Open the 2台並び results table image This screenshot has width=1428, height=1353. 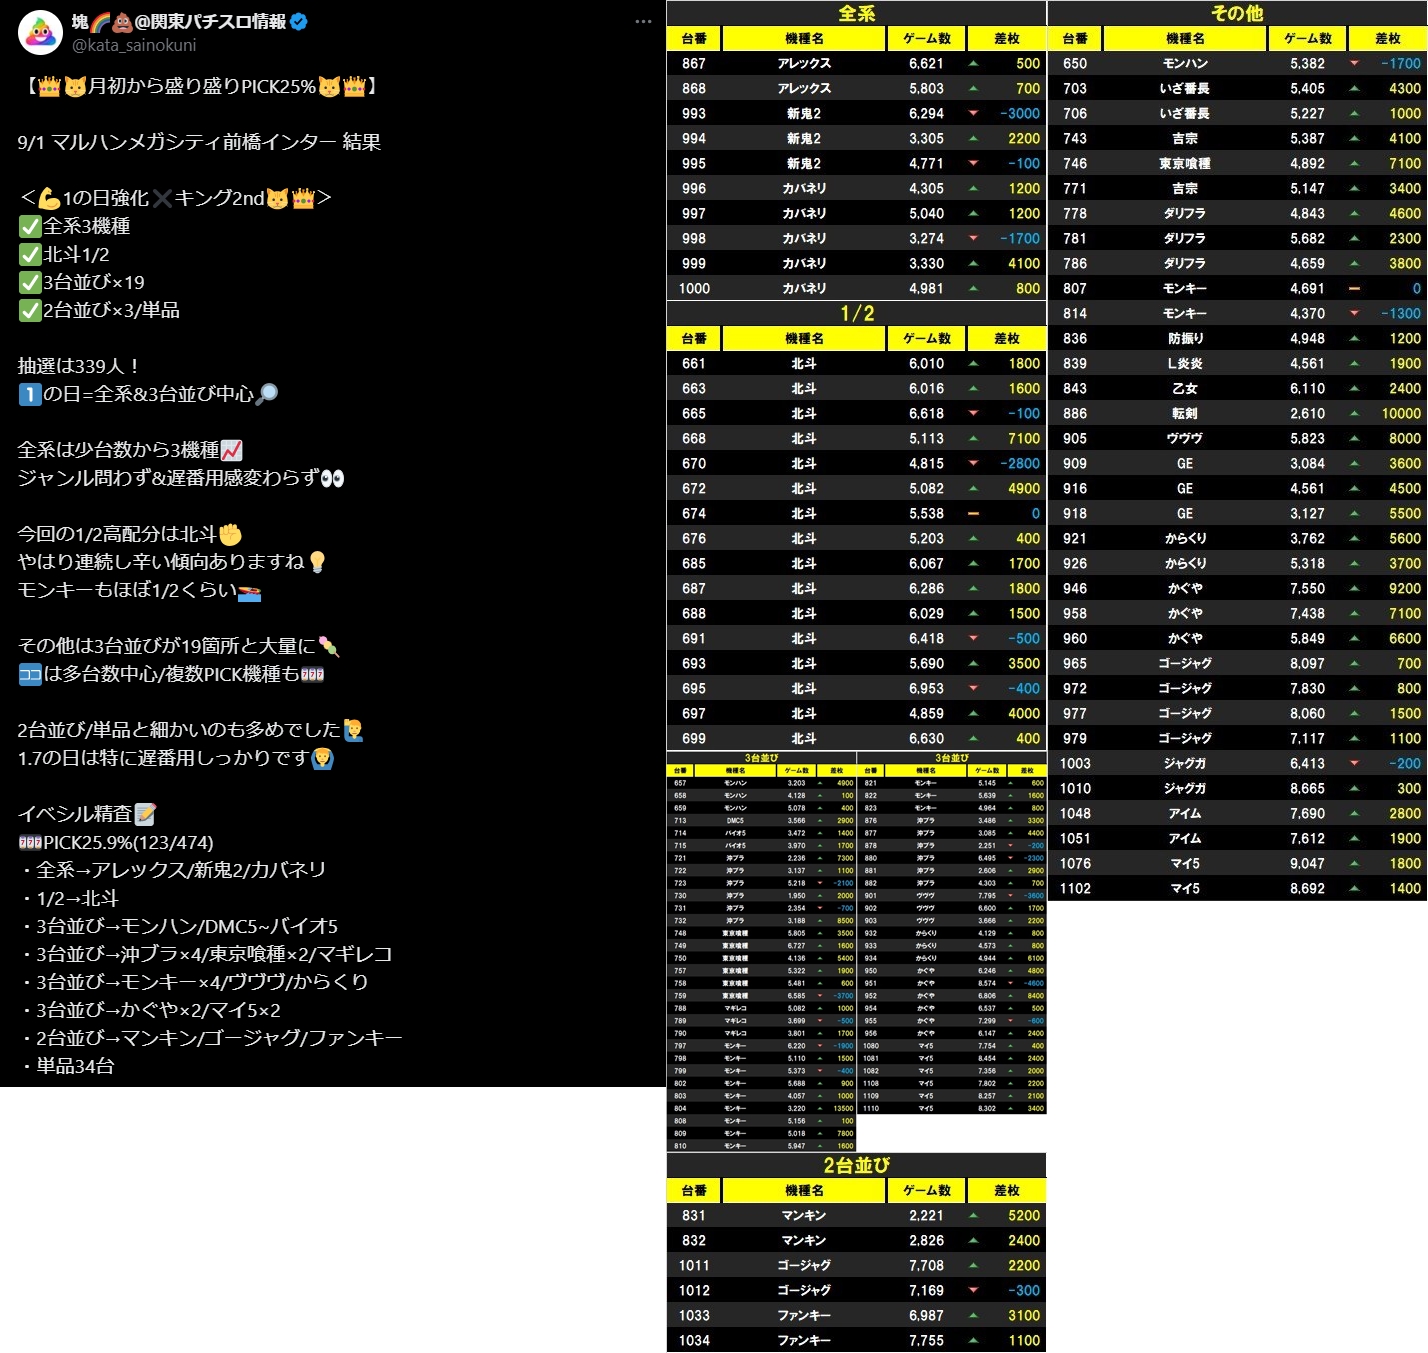click(x=856, y=1253)
